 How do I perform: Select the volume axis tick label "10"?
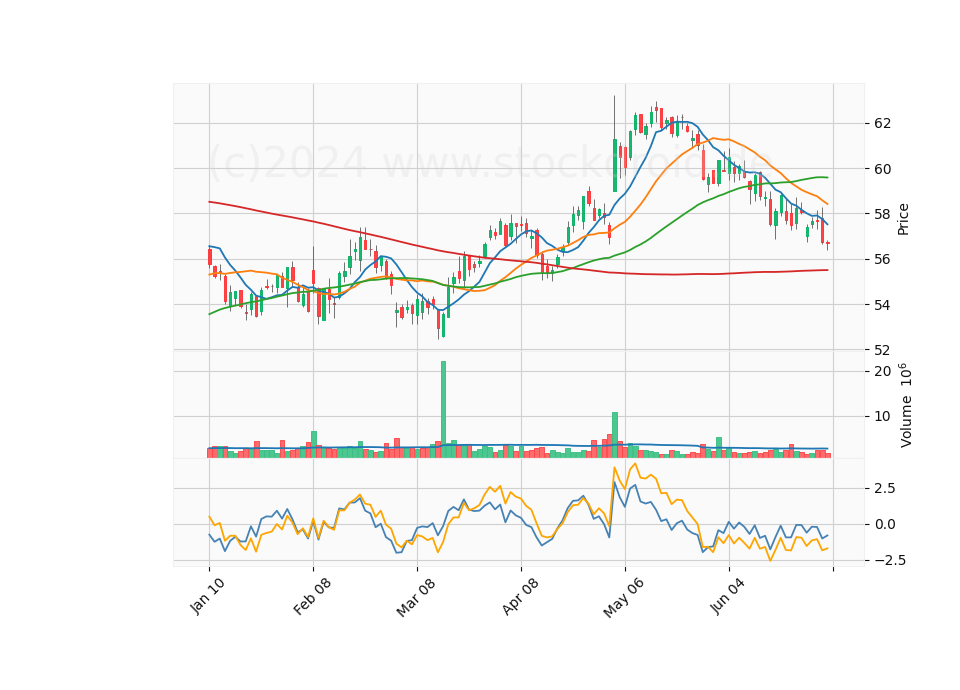[882, 417]
